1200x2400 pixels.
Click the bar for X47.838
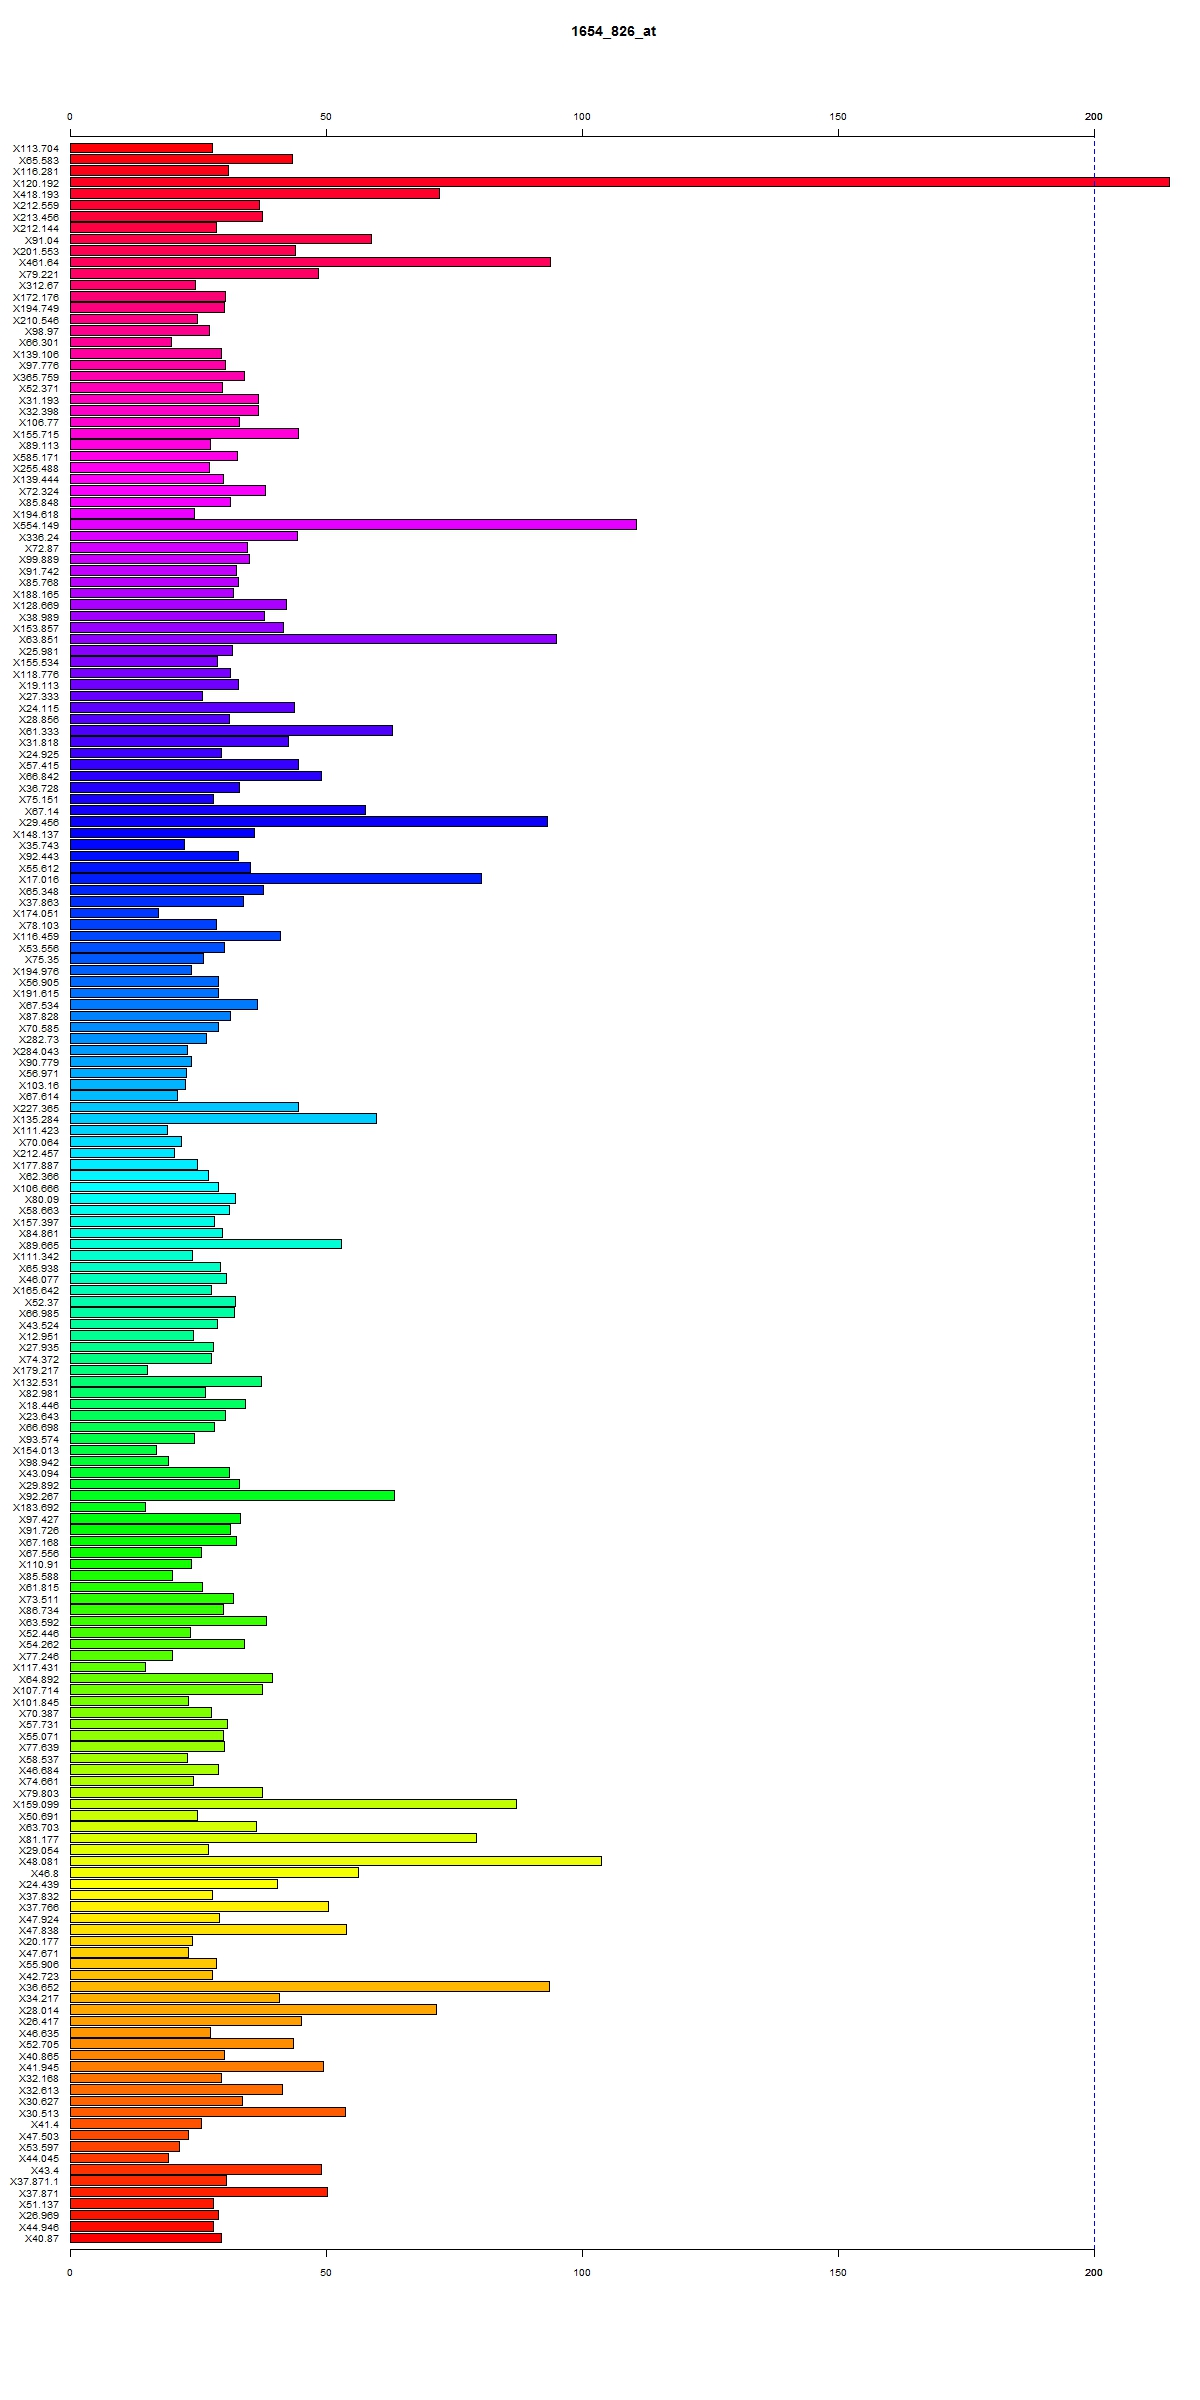coord(208,1929)
